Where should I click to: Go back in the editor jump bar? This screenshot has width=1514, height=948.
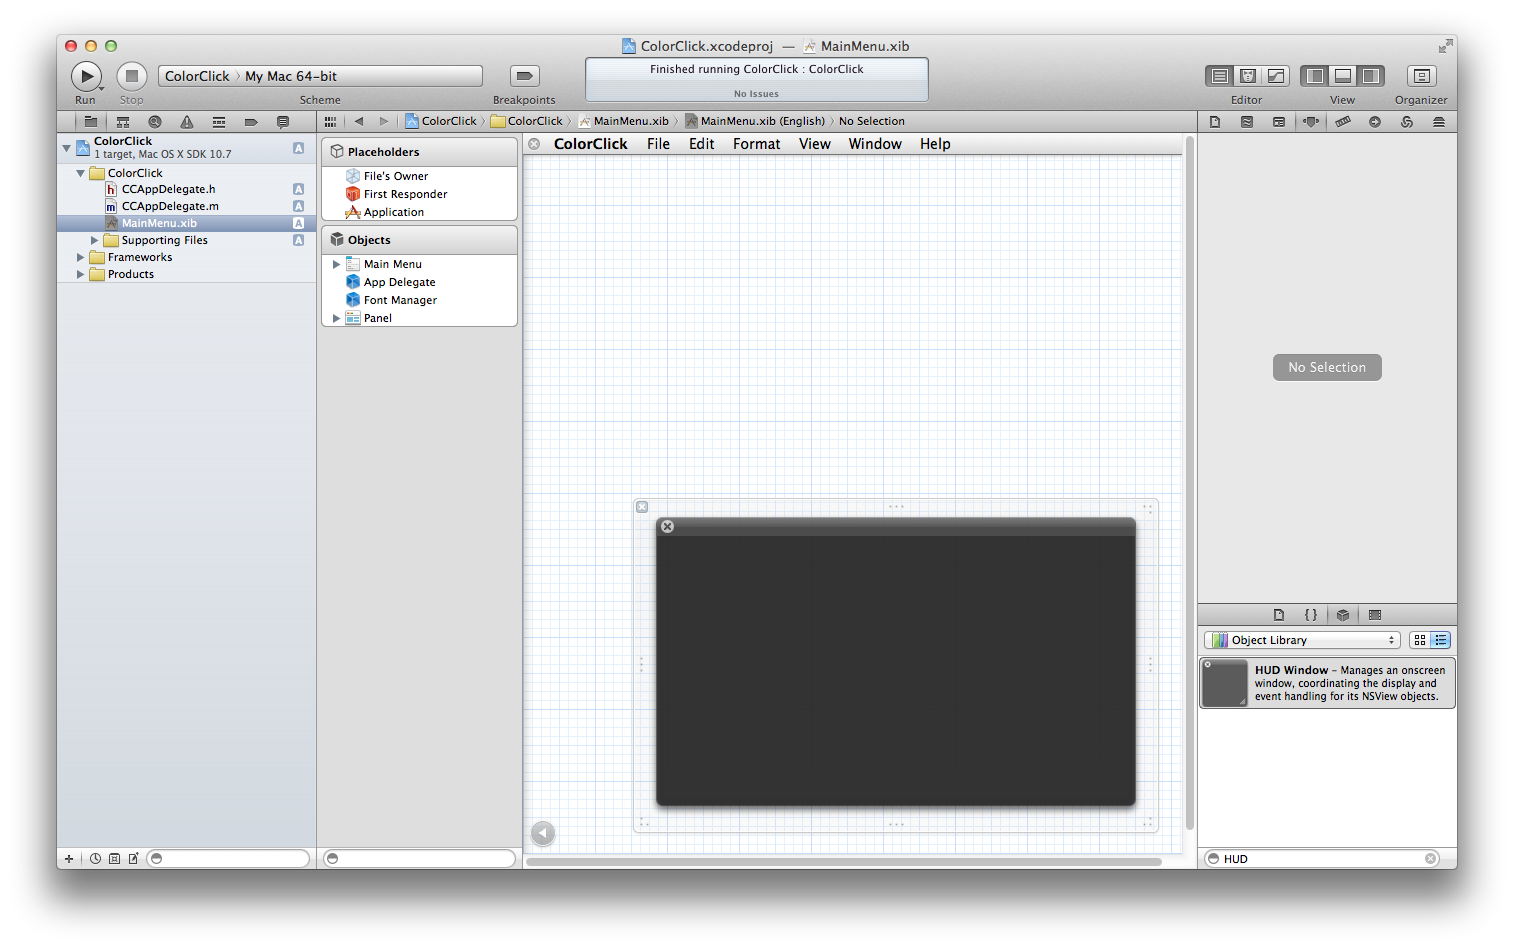tap(359, 122)
